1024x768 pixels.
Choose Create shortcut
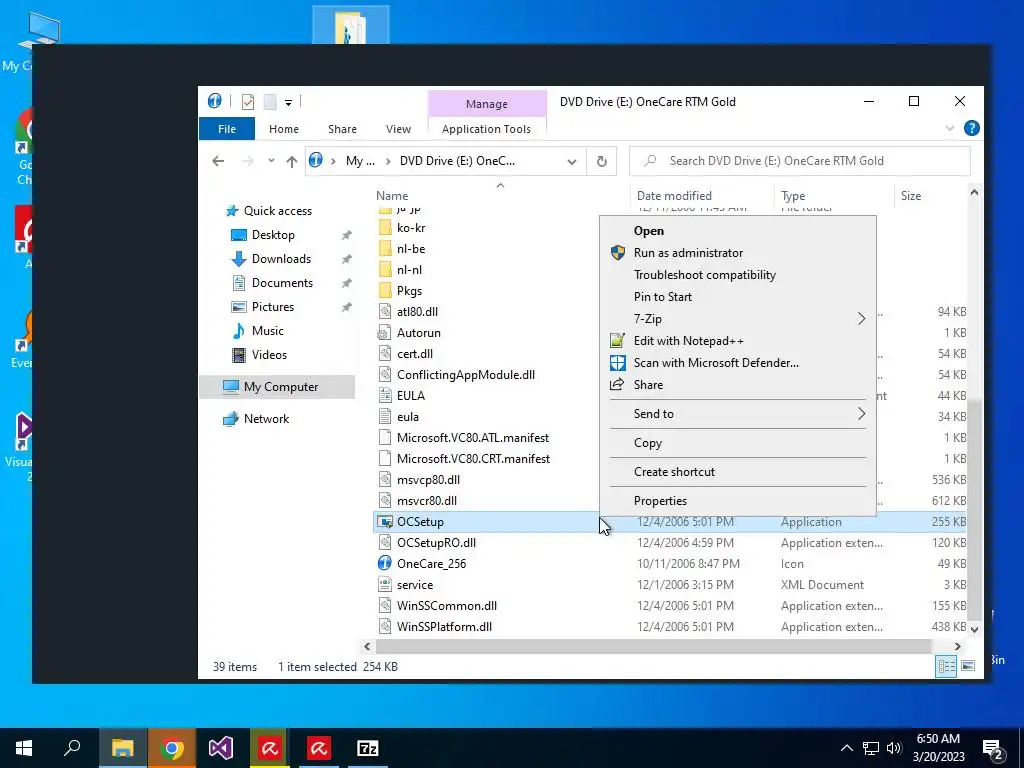pos(737,472)
